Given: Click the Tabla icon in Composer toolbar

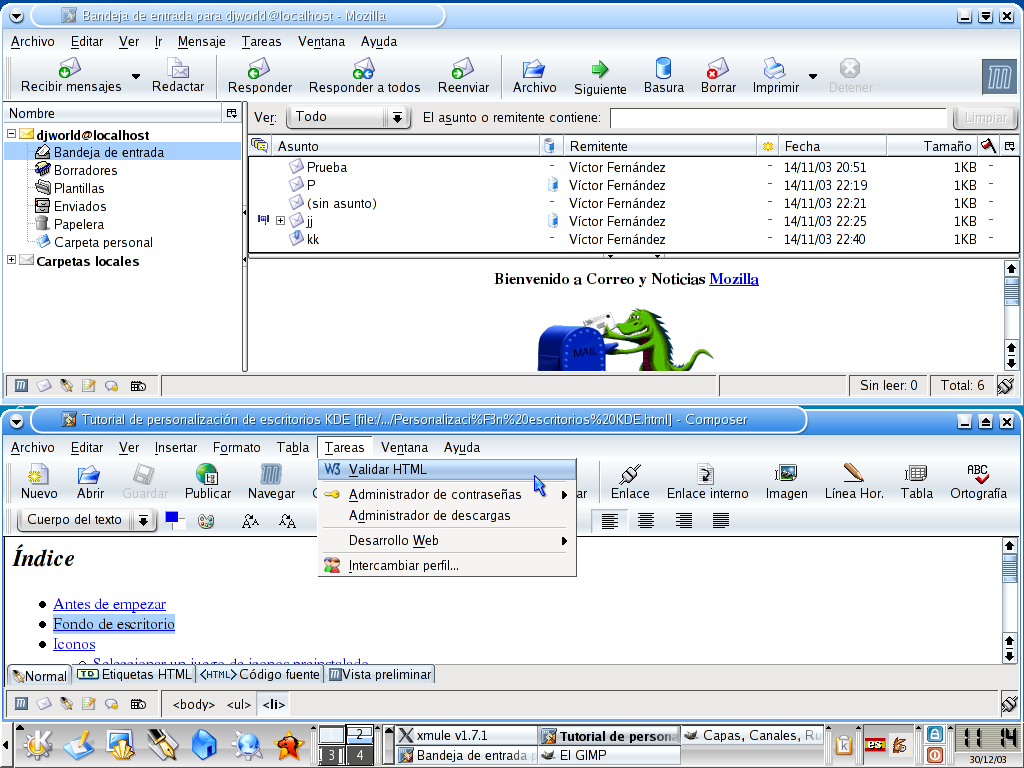Looking at the screenshot, I should pyautogui.click(x=916, y=482).
